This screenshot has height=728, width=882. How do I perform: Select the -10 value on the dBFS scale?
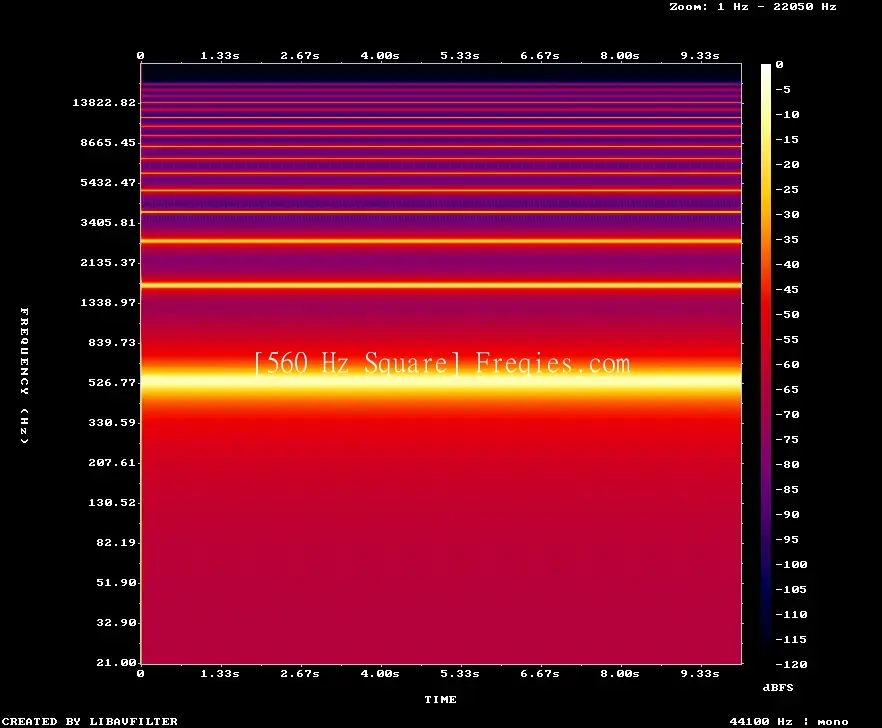click(787, 114)
